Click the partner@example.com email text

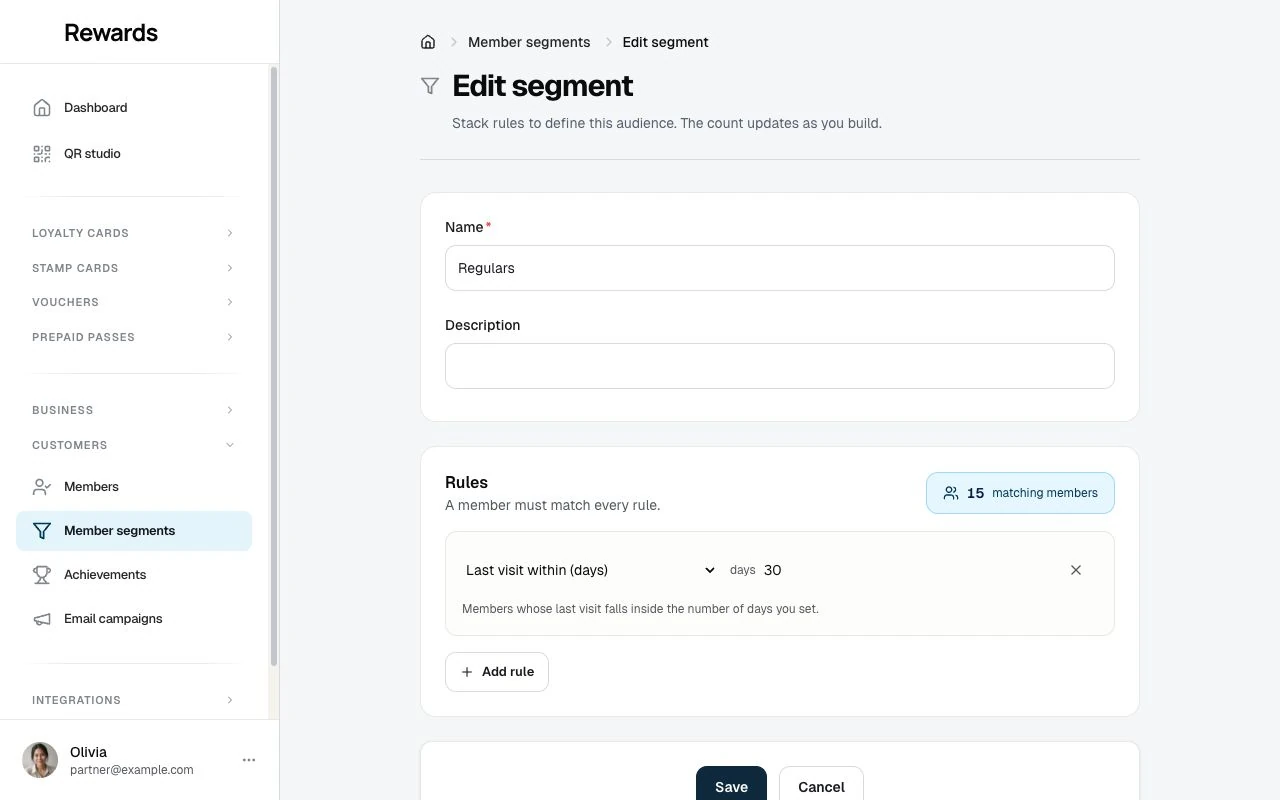[x=132, y=770]
